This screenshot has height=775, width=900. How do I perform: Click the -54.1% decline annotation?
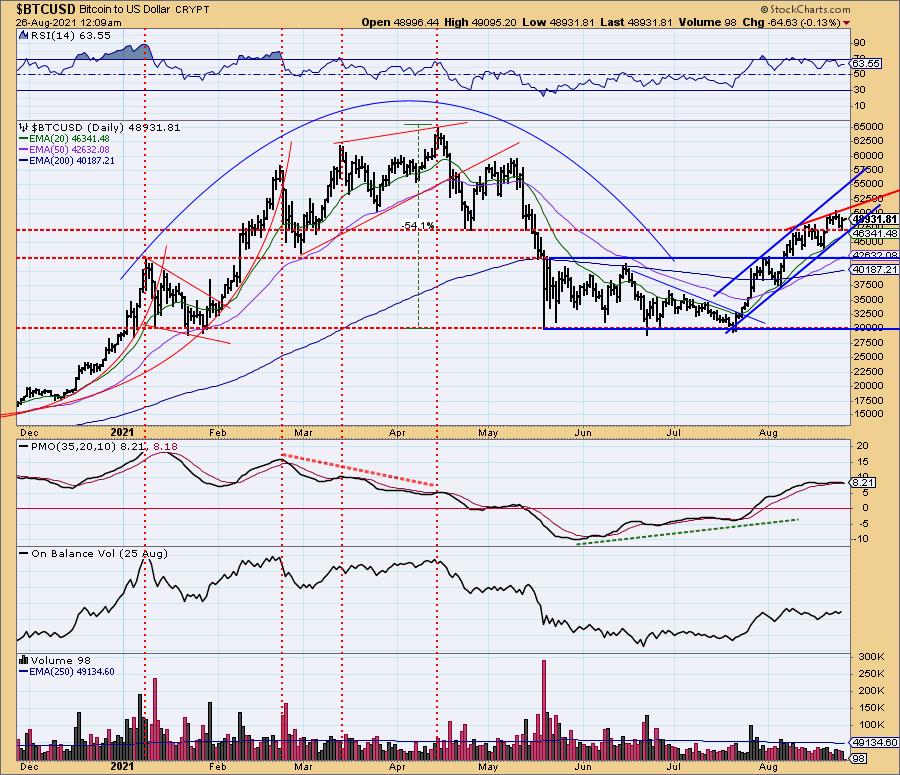418,226
